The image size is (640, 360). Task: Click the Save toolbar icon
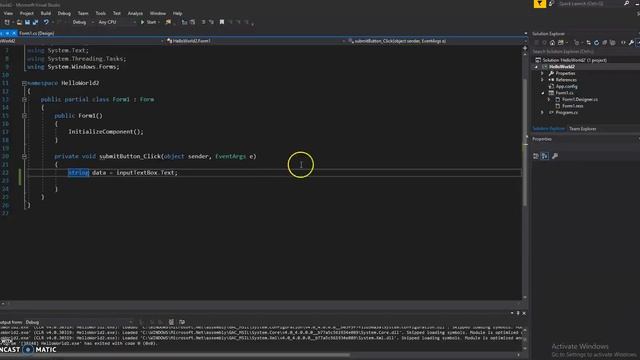click(27, 22)
